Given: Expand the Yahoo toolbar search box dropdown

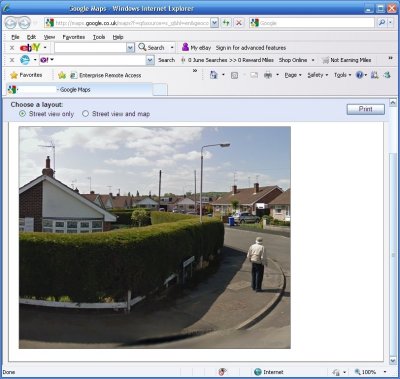Looking at the screenshot, I should [150, 60].
